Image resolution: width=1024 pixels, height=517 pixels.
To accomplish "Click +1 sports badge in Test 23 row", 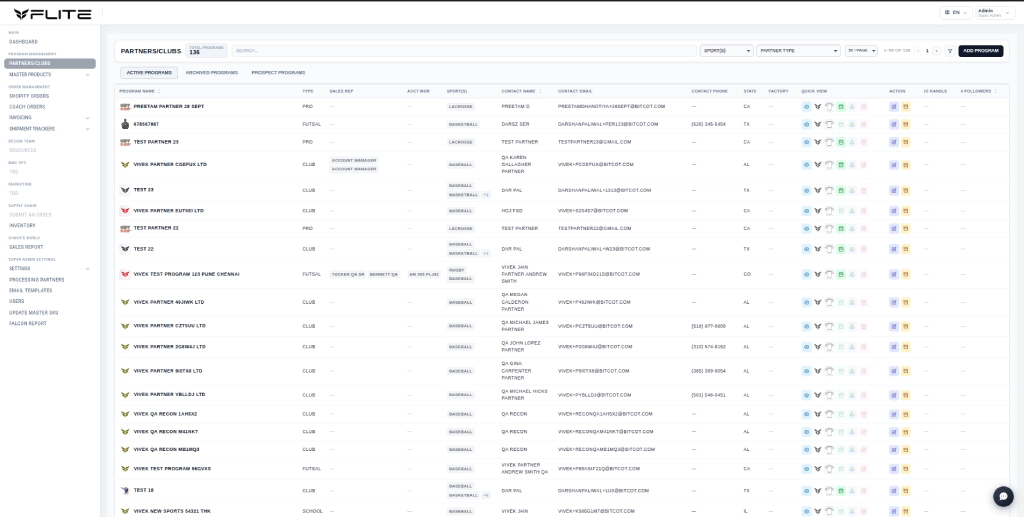I will pos(485,195).
